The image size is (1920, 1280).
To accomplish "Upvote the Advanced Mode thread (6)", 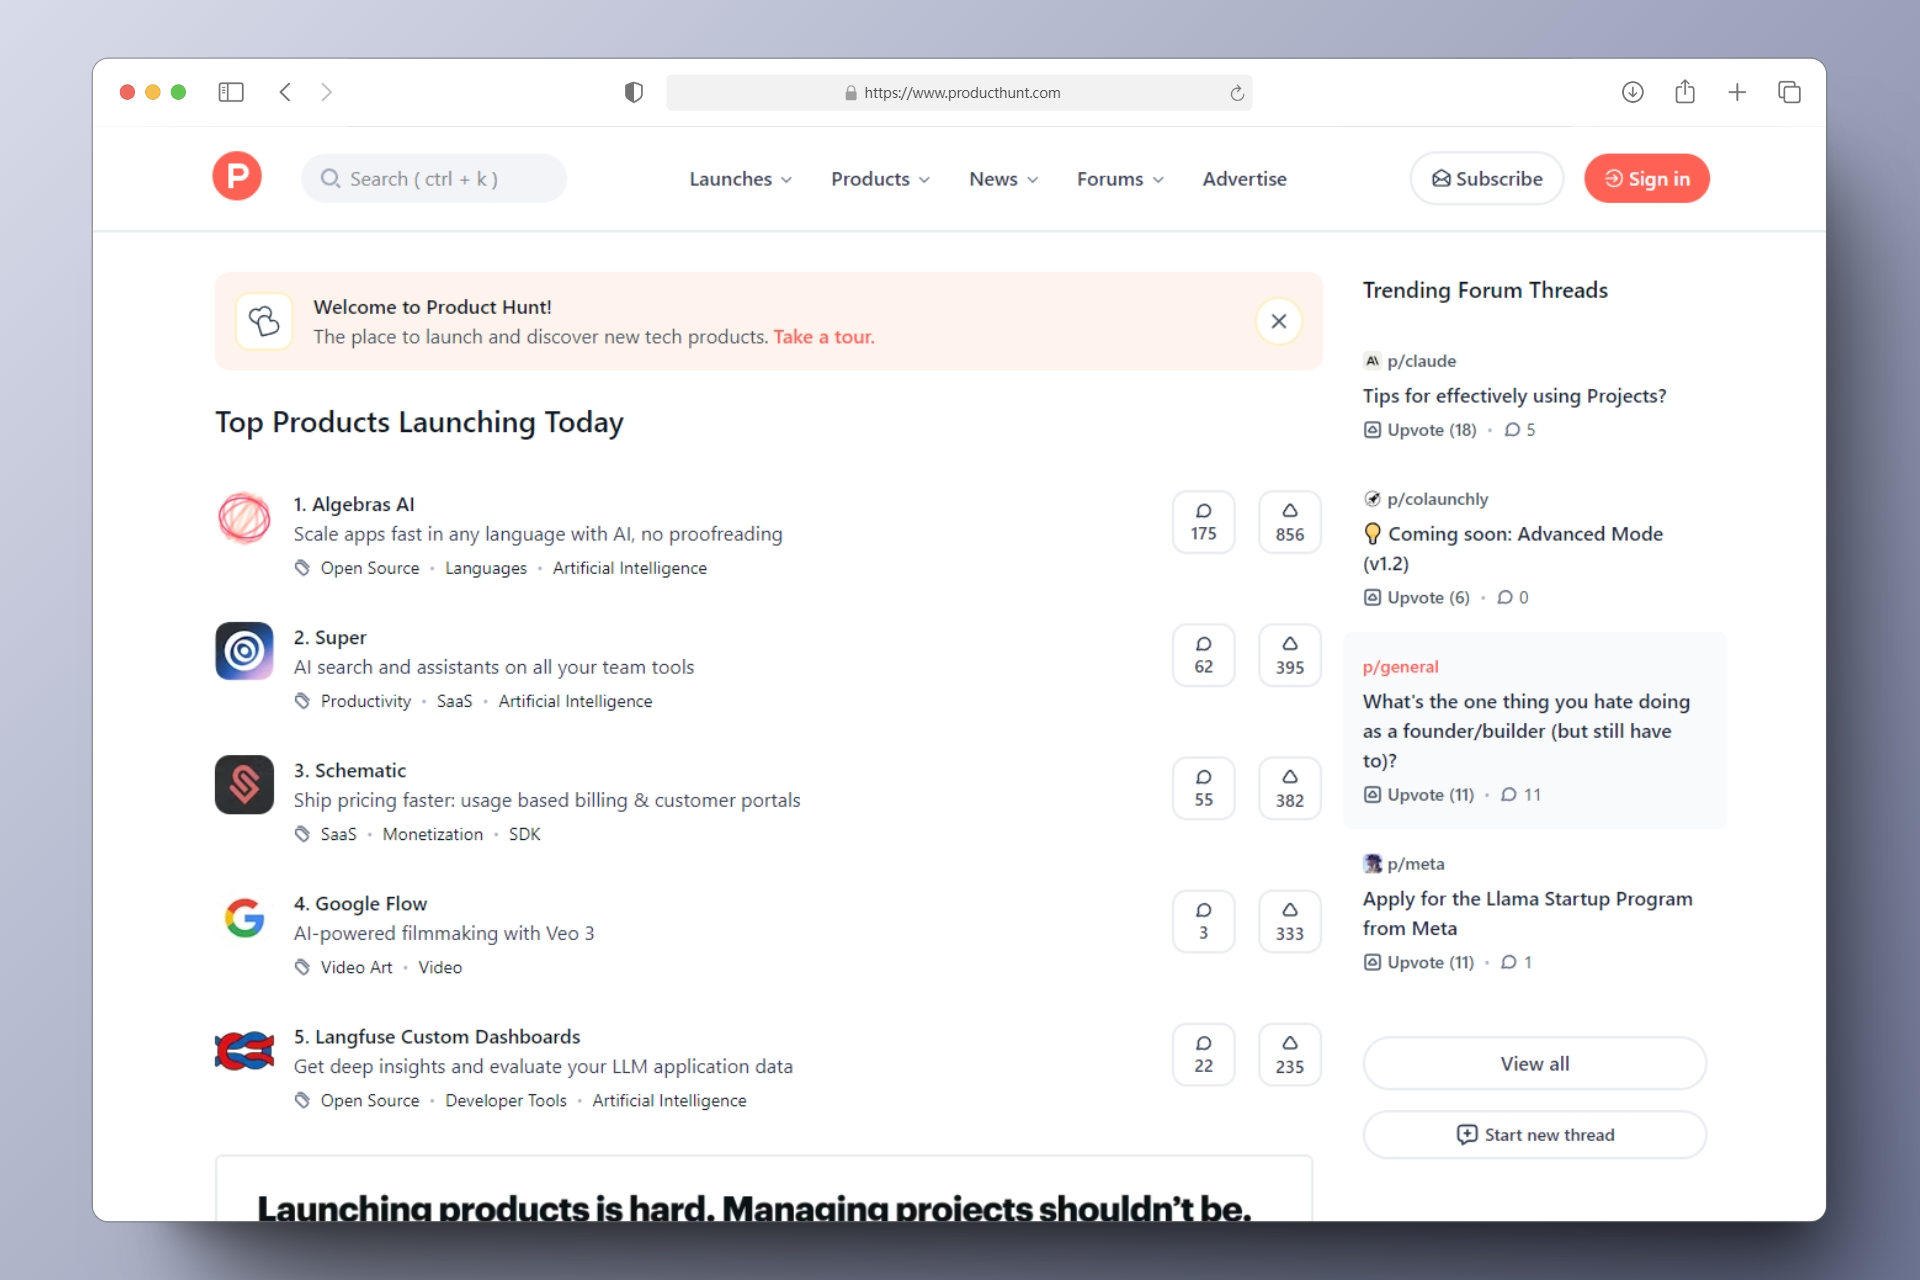I will 1417,598.
